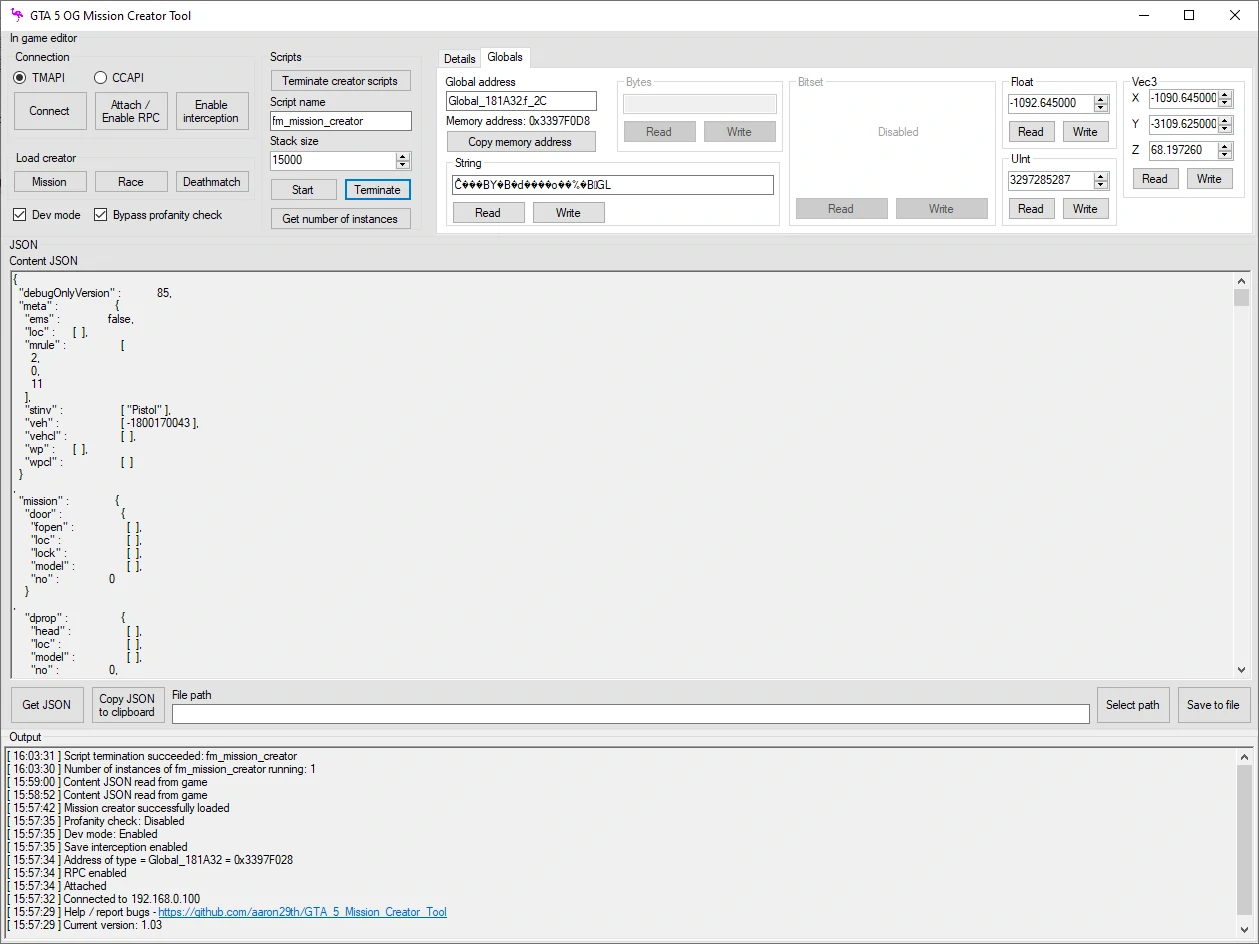Click the UInt value field

1051,180
